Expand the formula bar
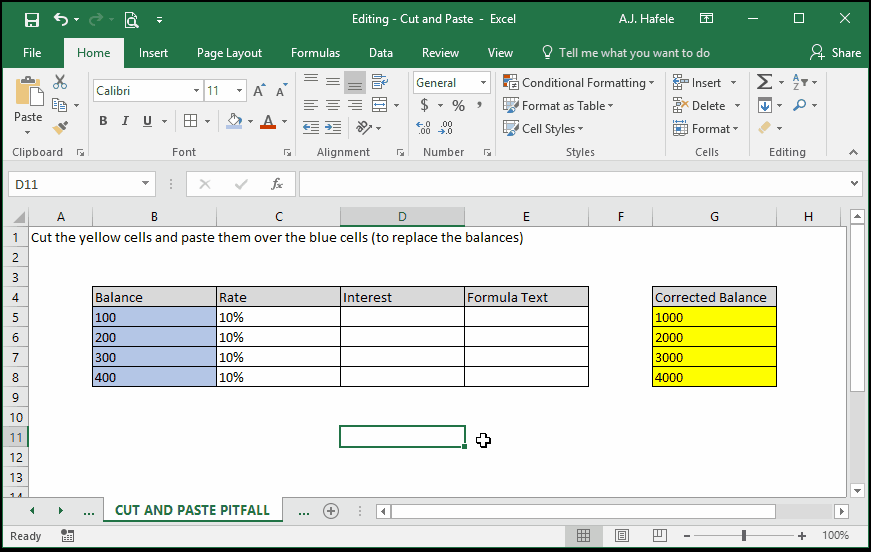 click(854, 183)
